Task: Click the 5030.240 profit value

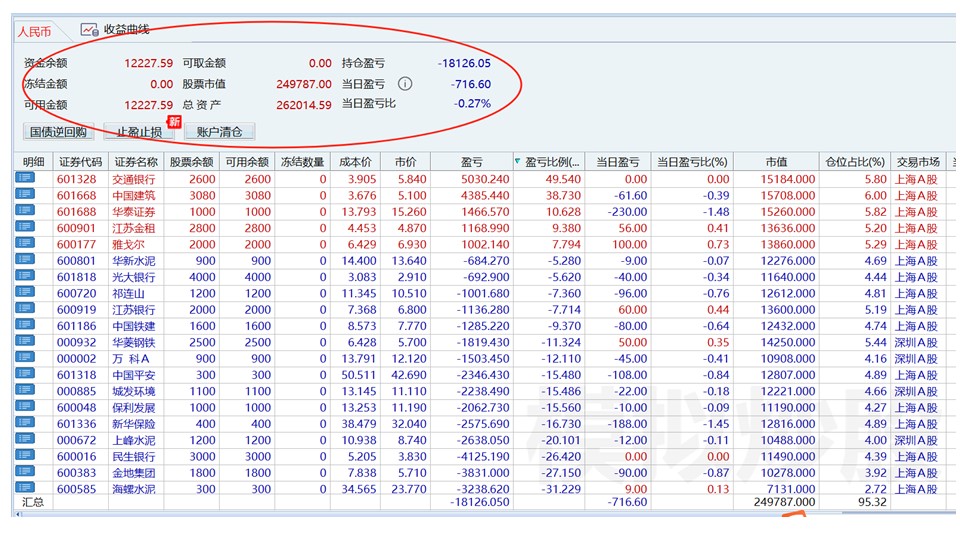Action: [x=485, y=179]
